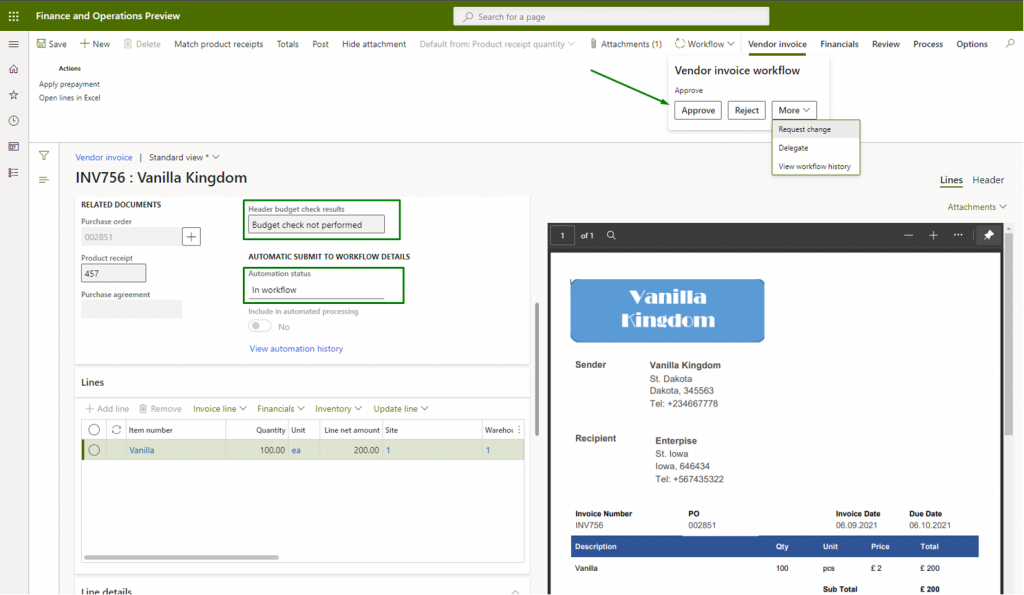Click Match product receipts
This screenshot has width=1024, height=595.
pyautogui.click(x=219, y=44)
